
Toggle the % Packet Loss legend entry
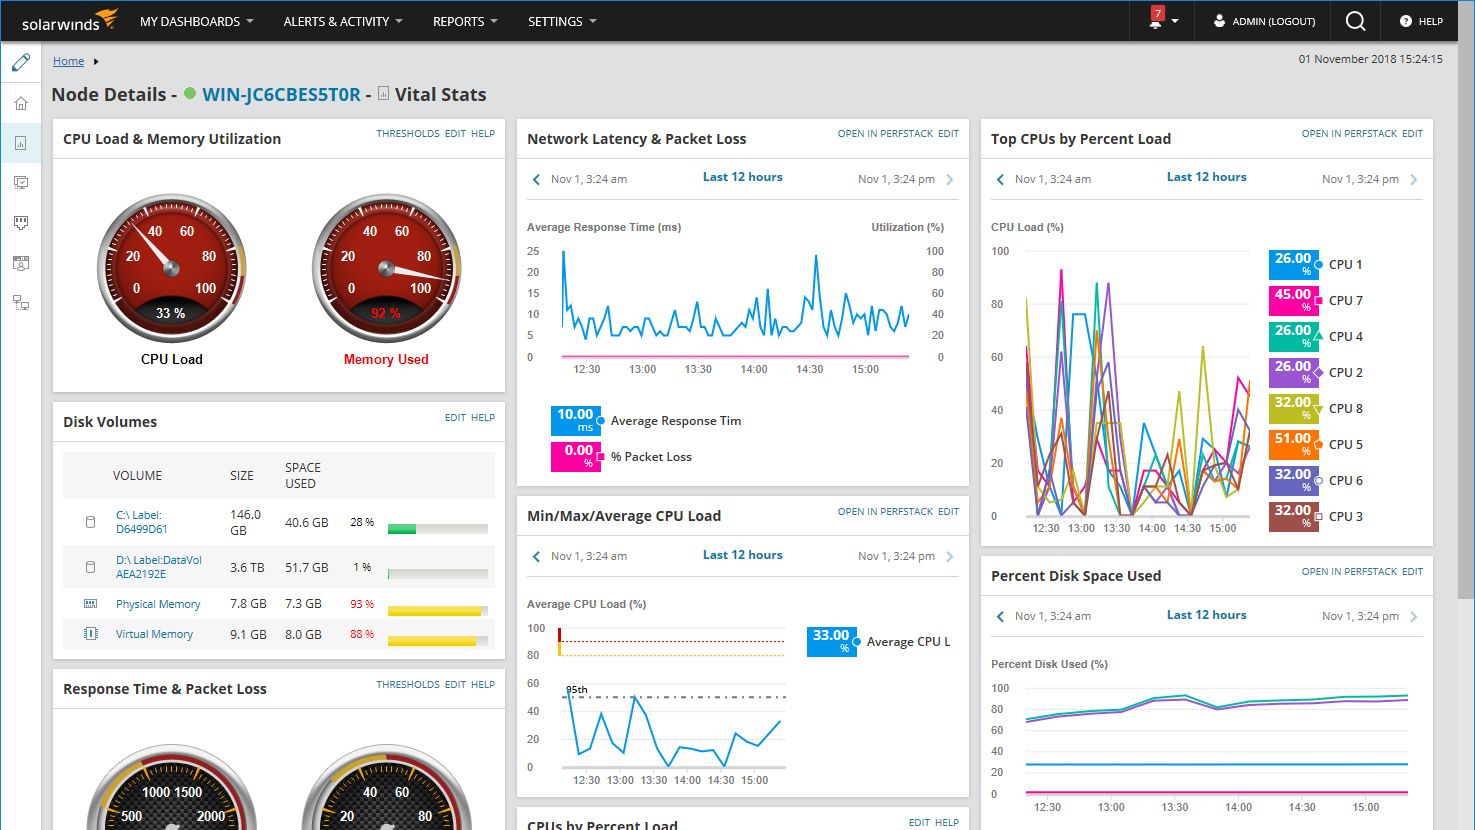point(652,456)
